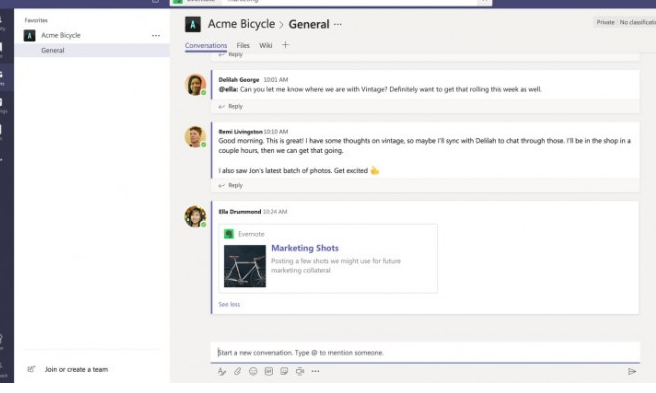Click Acme Bicycle breadcrumb in channel header

coord(241,24)
